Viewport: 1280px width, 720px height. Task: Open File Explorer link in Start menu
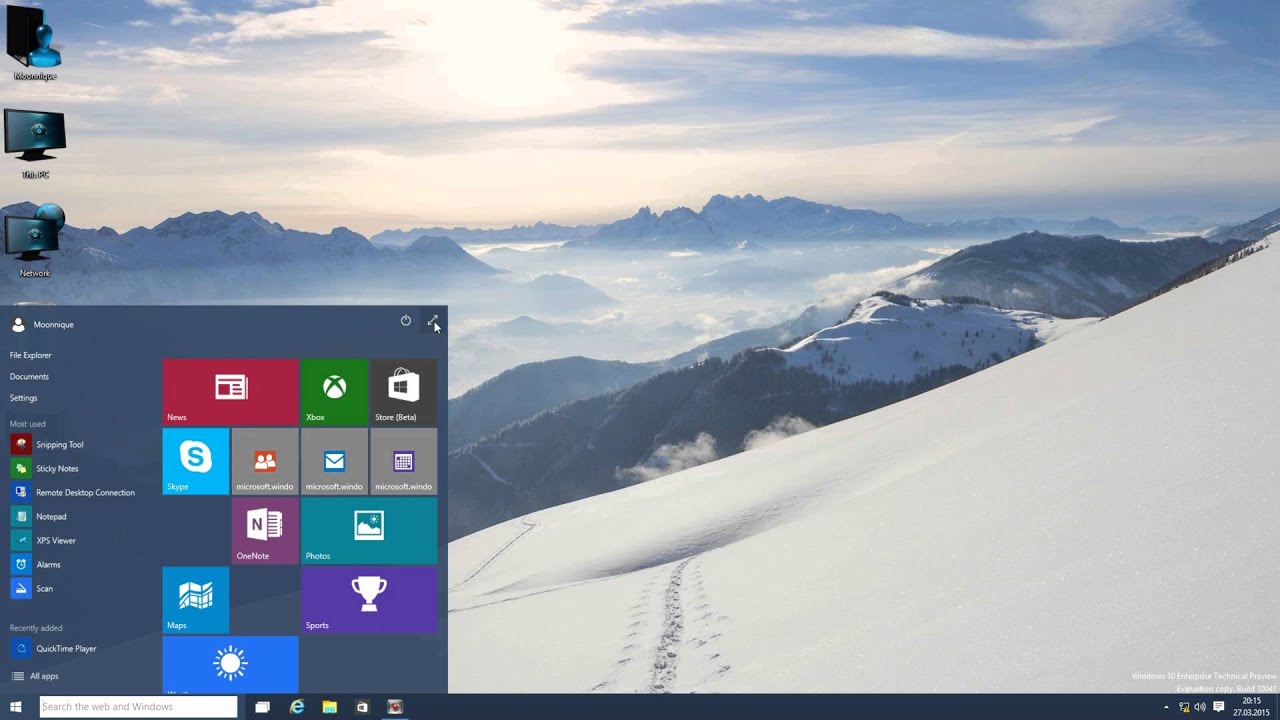tap(31, 355)
